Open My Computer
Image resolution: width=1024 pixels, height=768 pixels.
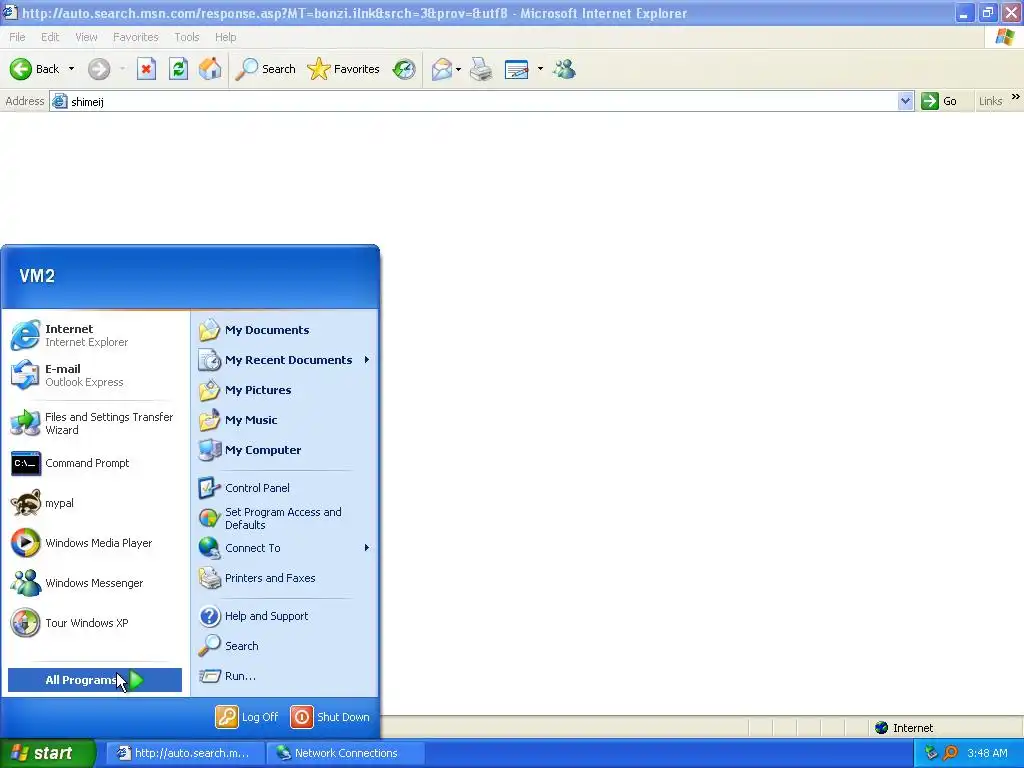click(x=285, y=450)
